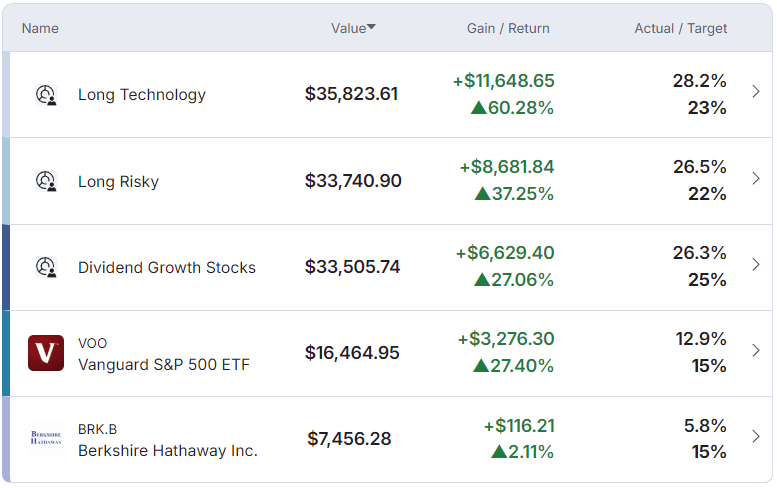The image size is (777, 488).
Task: Open the Vanguard S&P 500 ETF name
Action: click(164, 365)
